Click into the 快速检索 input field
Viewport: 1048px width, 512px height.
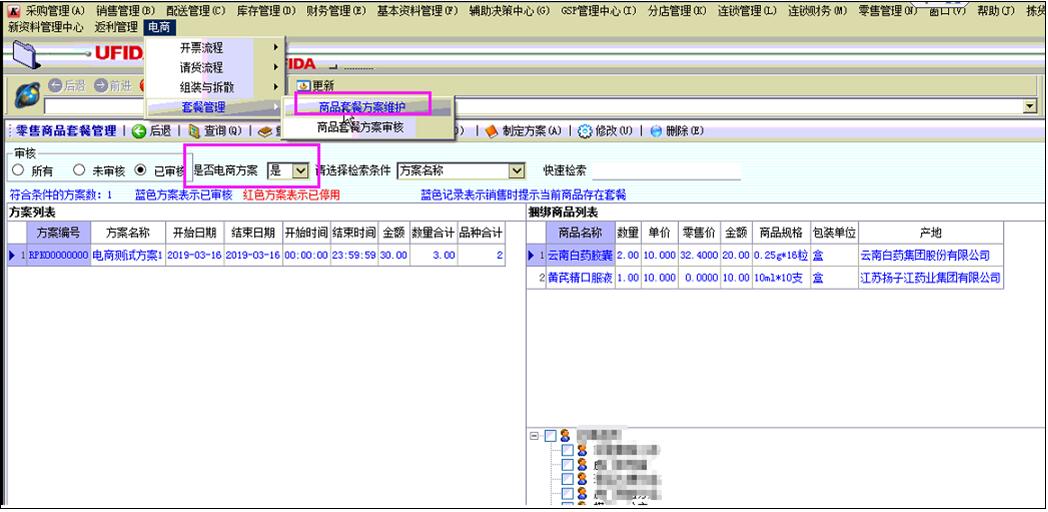pyautogui.click(x=666, y=170)
